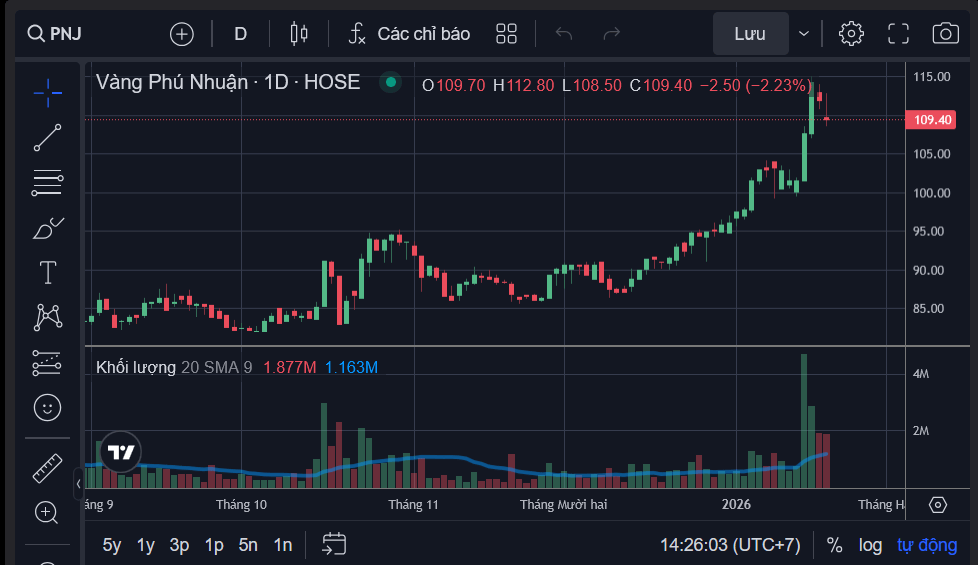Open chart settings gear icon
Screen dimensions: 978x565
(x=851, y=33)
